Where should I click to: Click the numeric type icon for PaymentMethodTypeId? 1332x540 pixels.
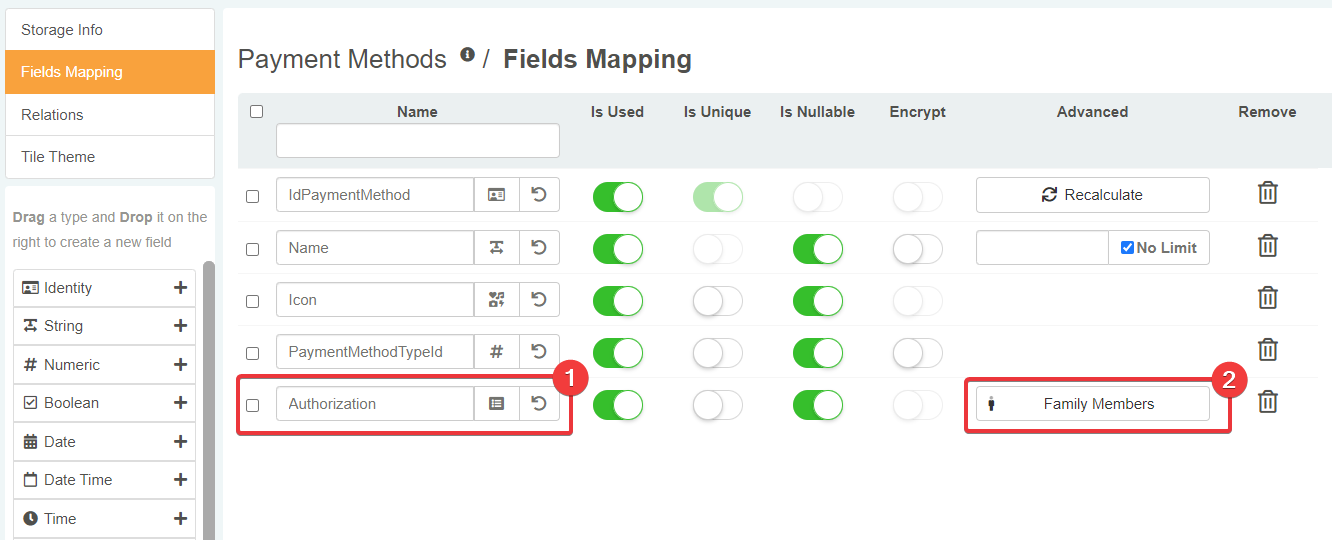click(496, 352)
